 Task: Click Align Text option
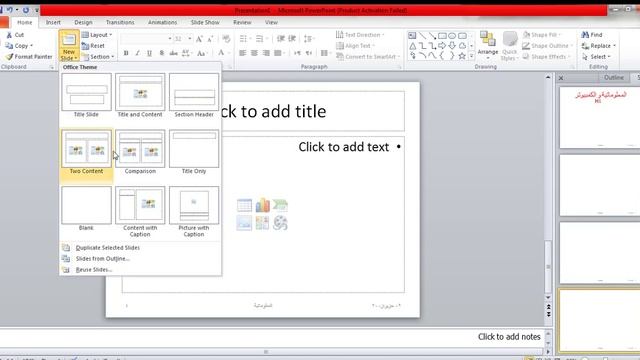click(x=355, y=46)
